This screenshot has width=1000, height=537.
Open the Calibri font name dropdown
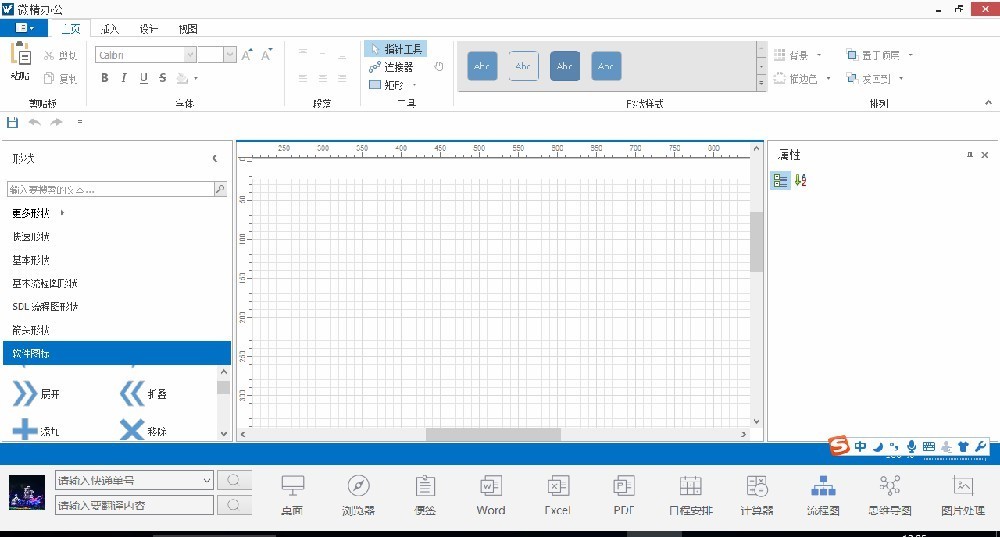point(230,55)
